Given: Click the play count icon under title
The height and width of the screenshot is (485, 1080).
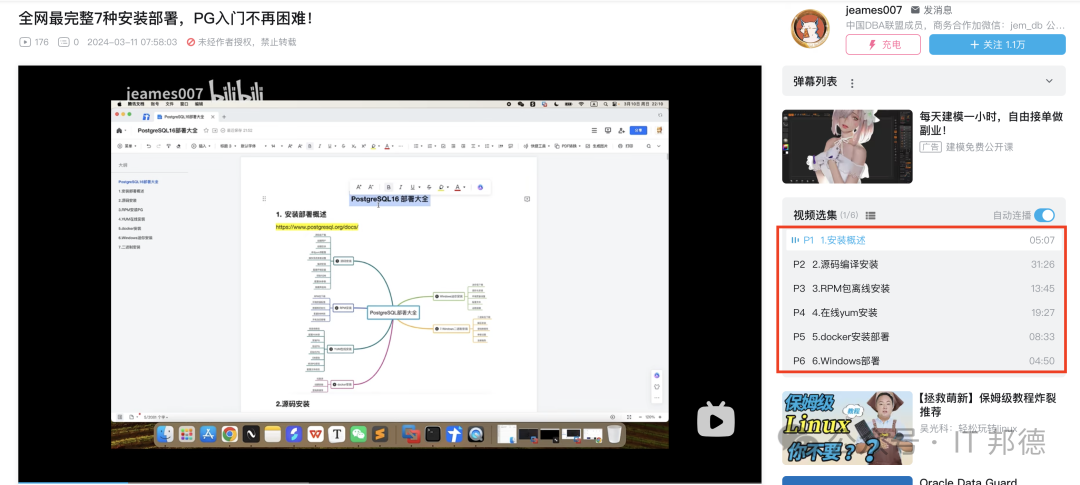Looking at the screenshot, I should (x=25, y=42).
